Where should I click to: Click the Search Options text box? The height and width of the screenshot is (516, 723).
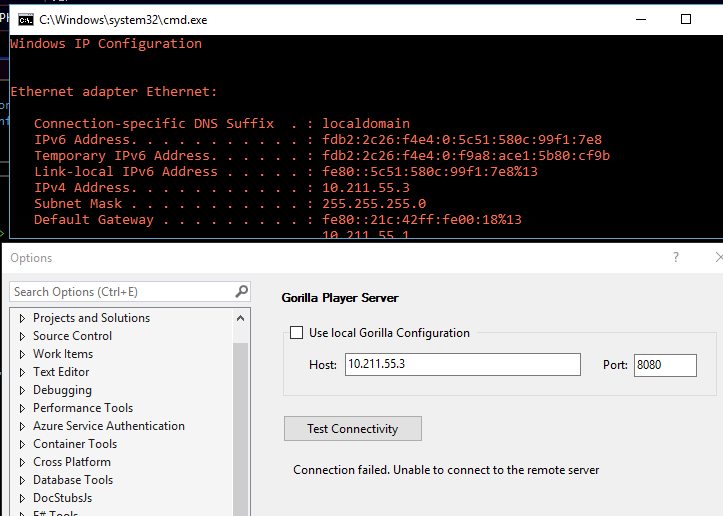[130, 291]
